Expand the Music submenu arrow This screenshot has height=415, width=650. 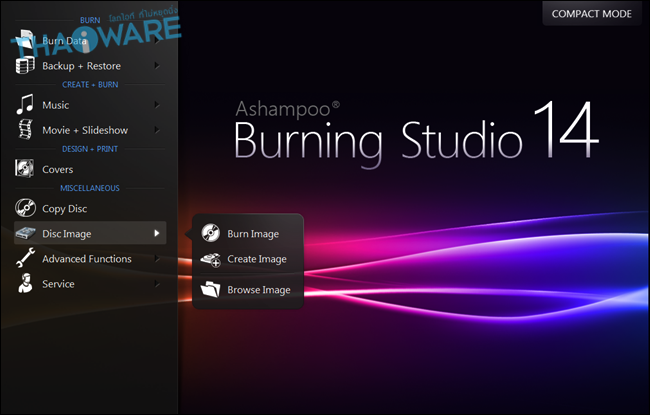(x=157, y=105)
